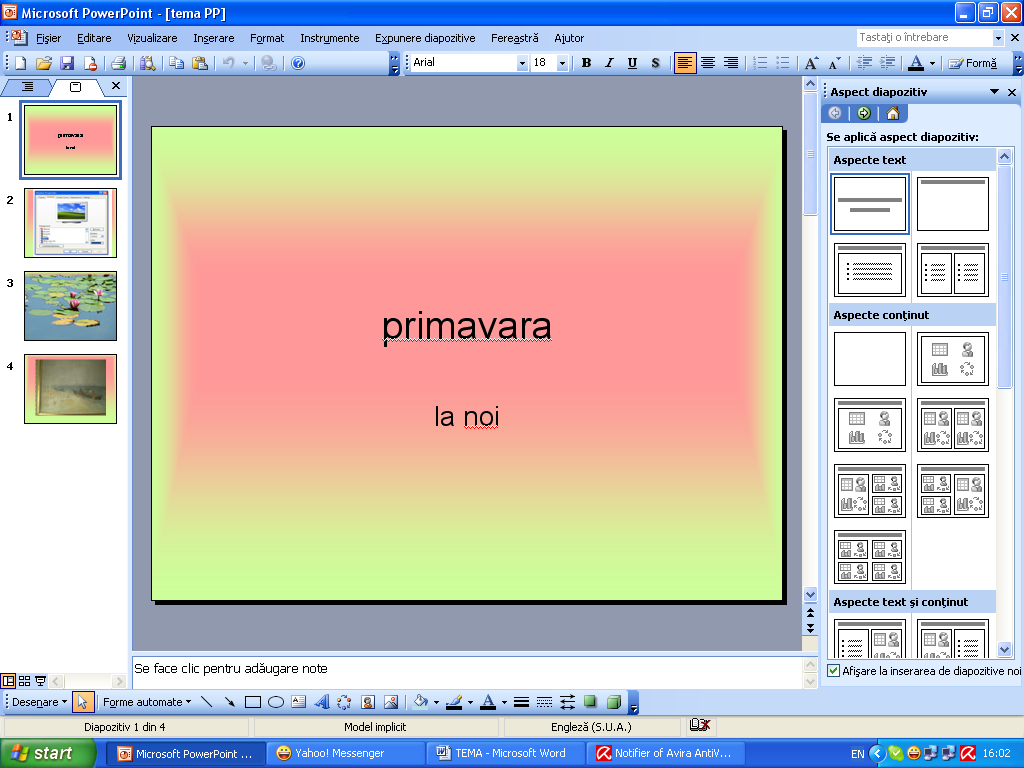Image resolution: width=1024 pixels, height=768 pixels.
Task: Click the Formă design button
Action: (x=972, y=63)
